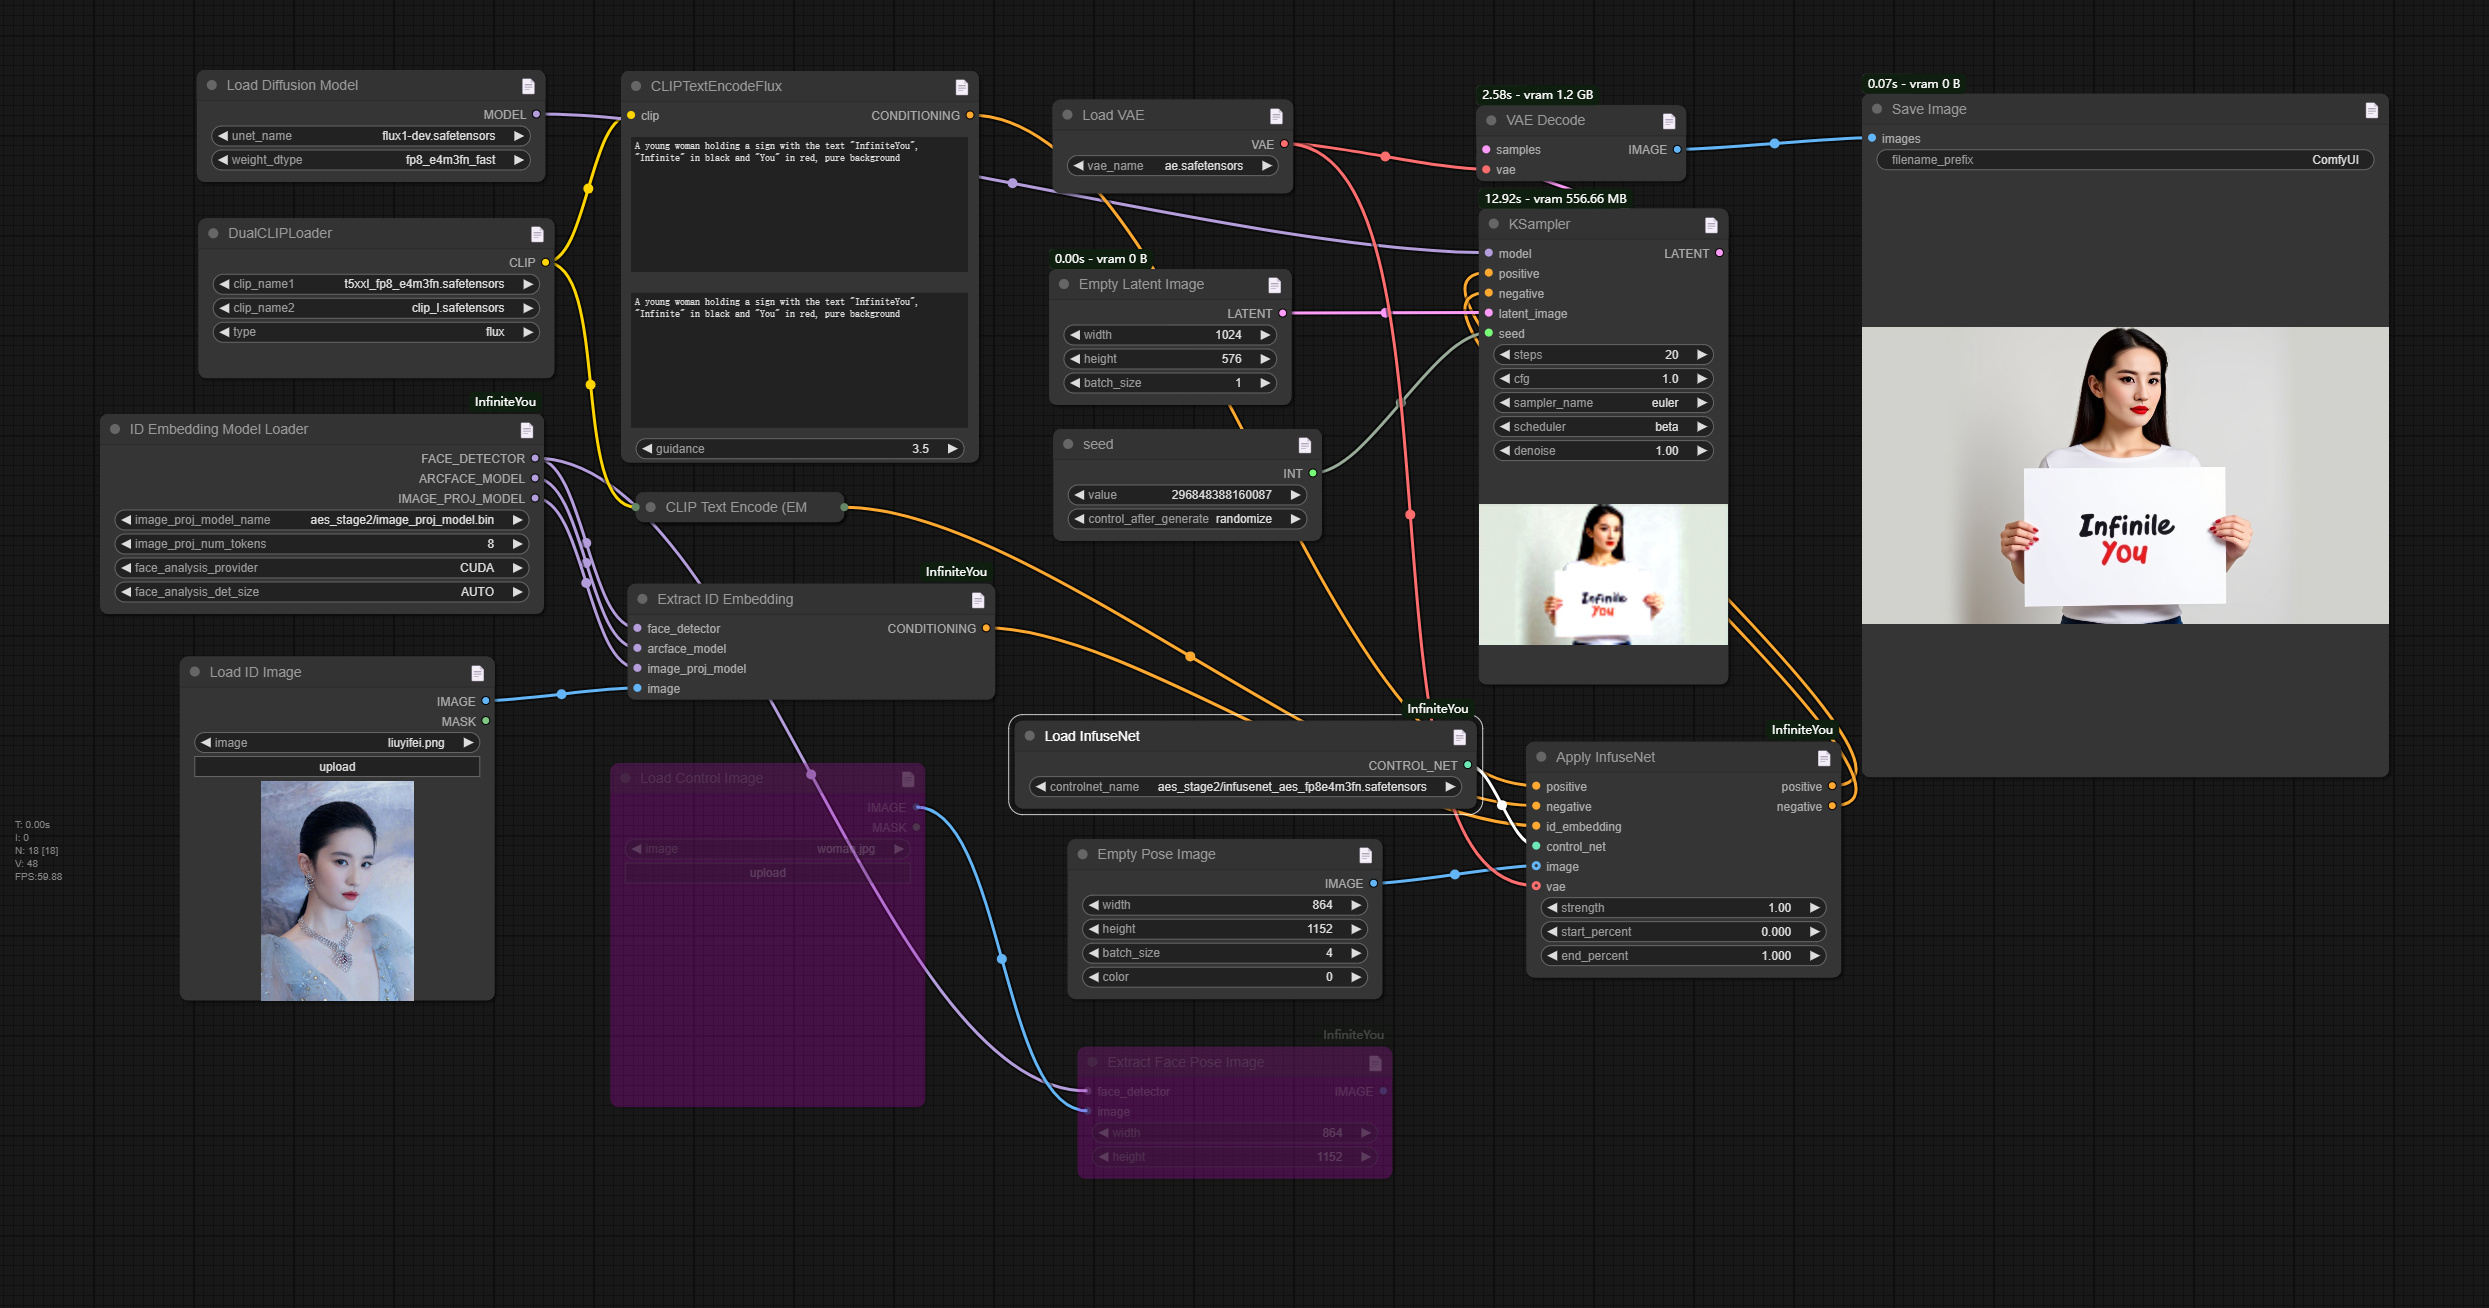Click the document icon on Load VAE node

coord(1276,116)
